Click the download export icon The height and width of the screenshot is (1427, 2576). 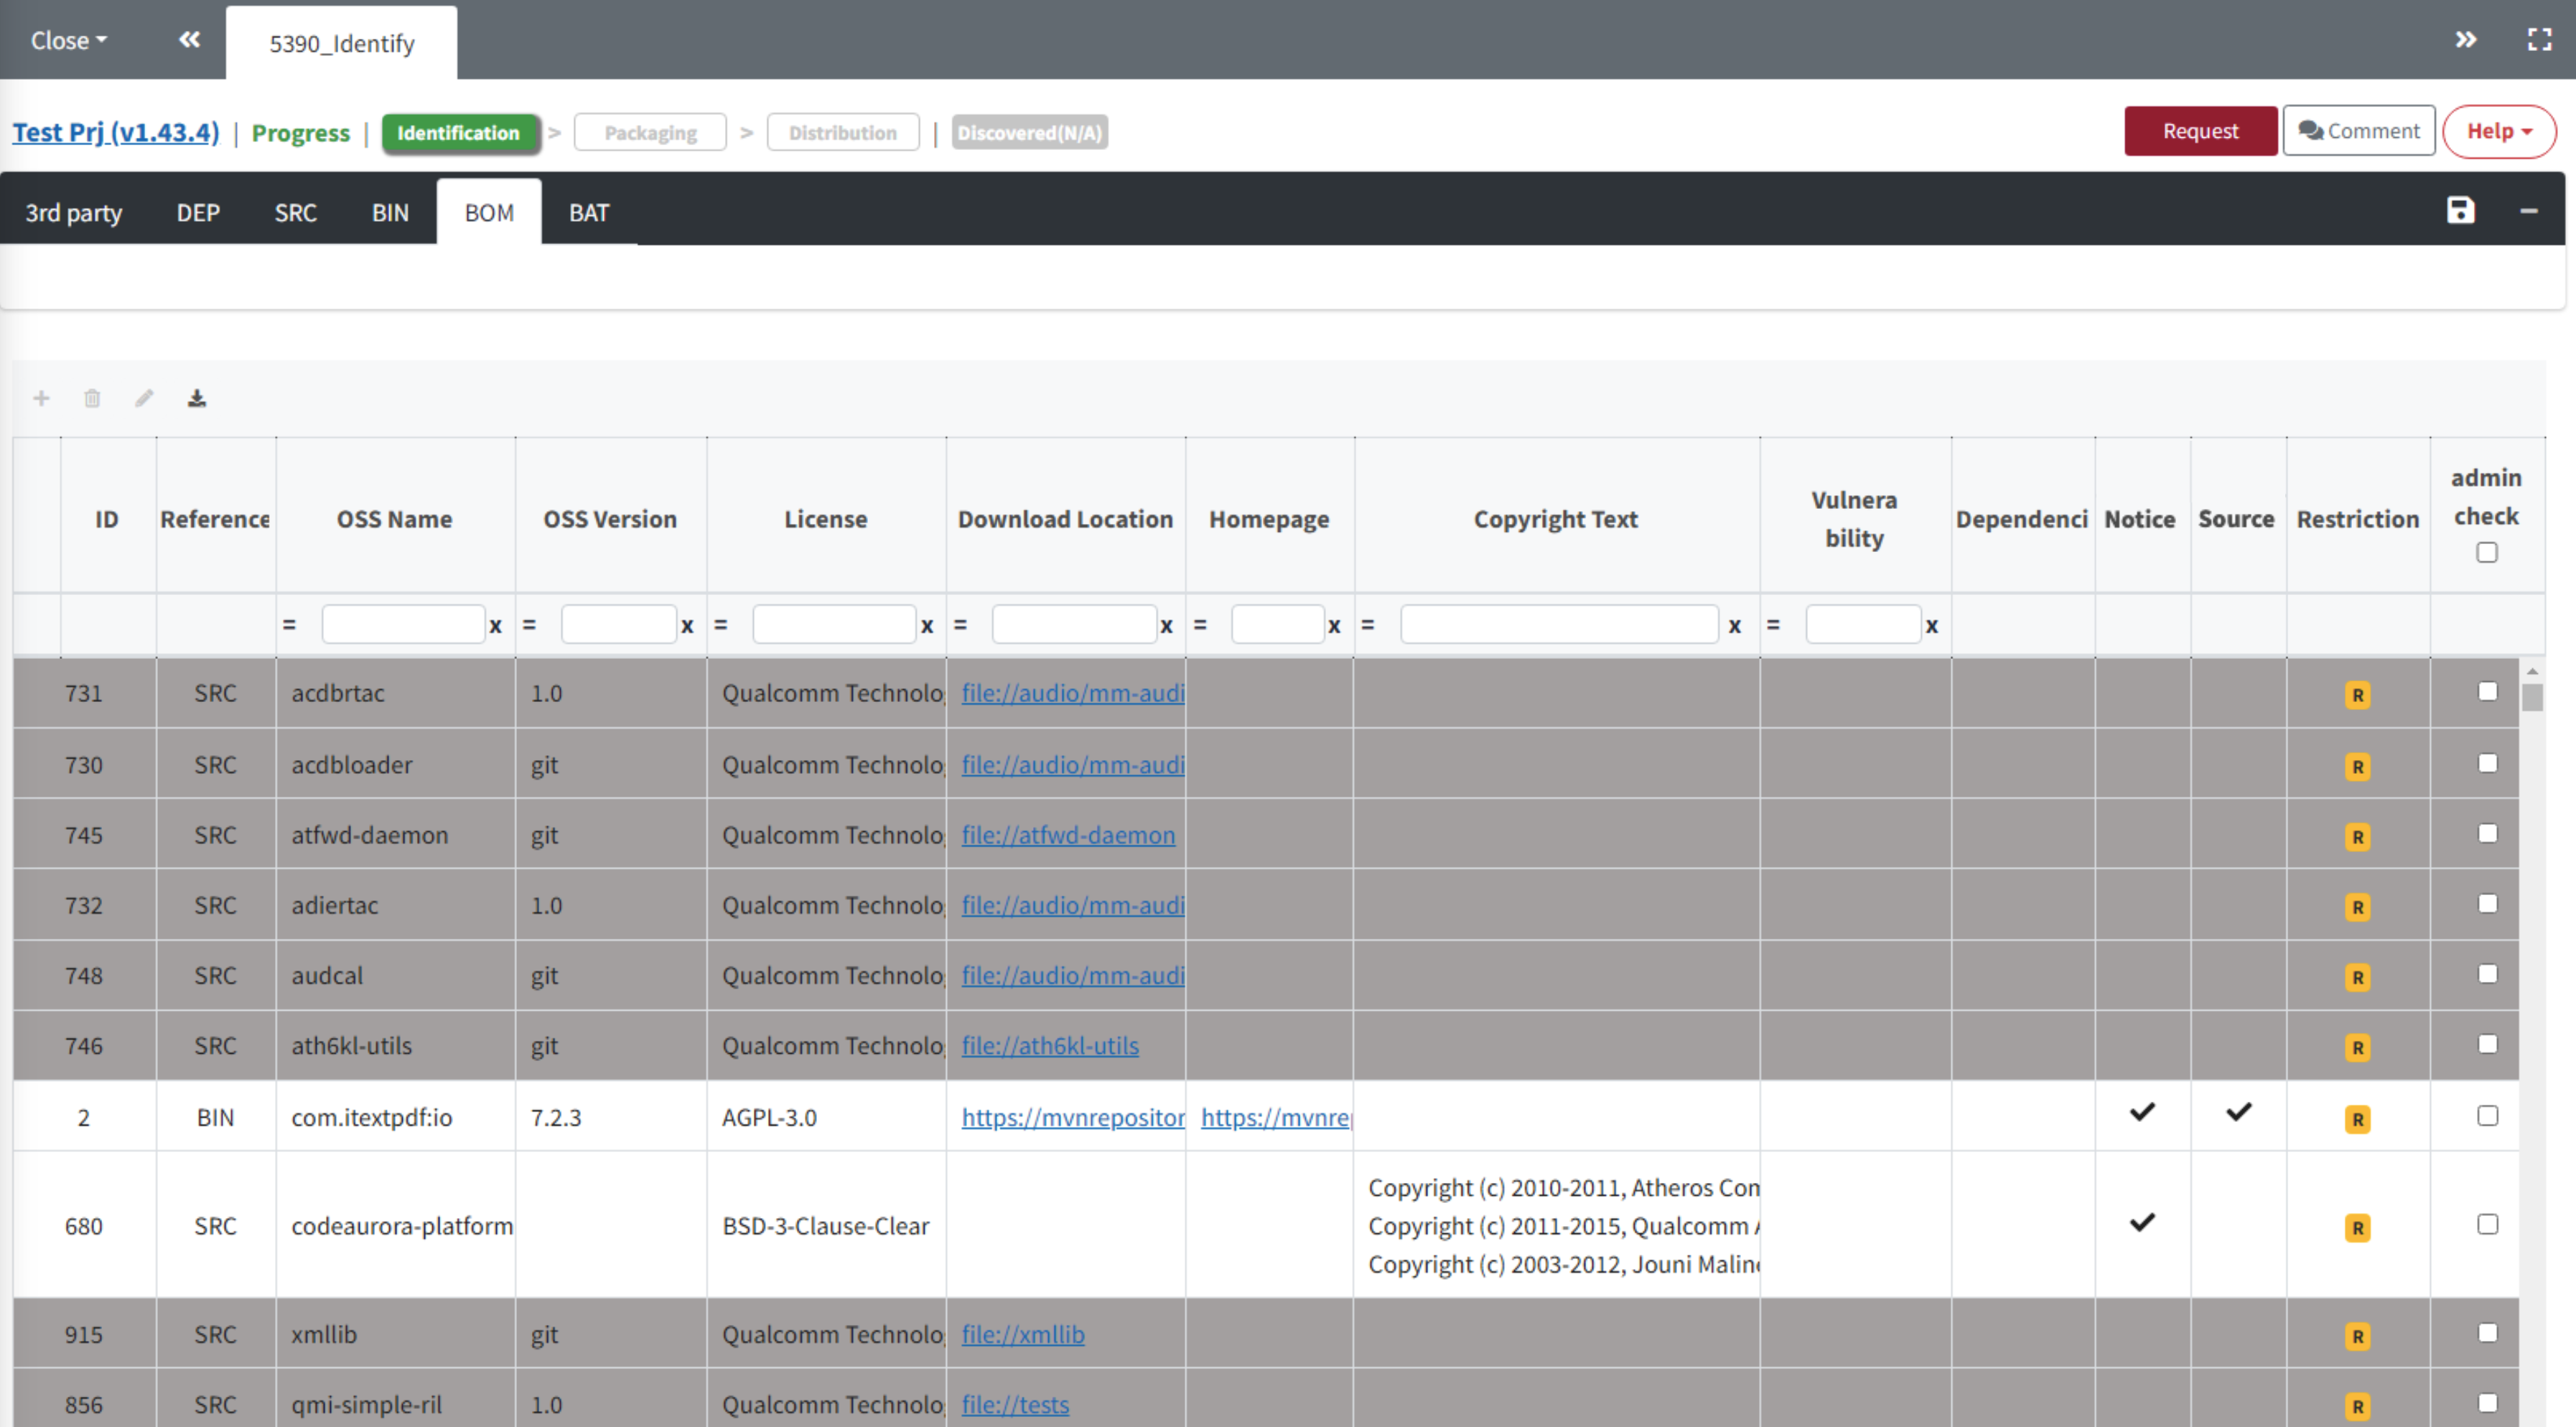point(197,398)
